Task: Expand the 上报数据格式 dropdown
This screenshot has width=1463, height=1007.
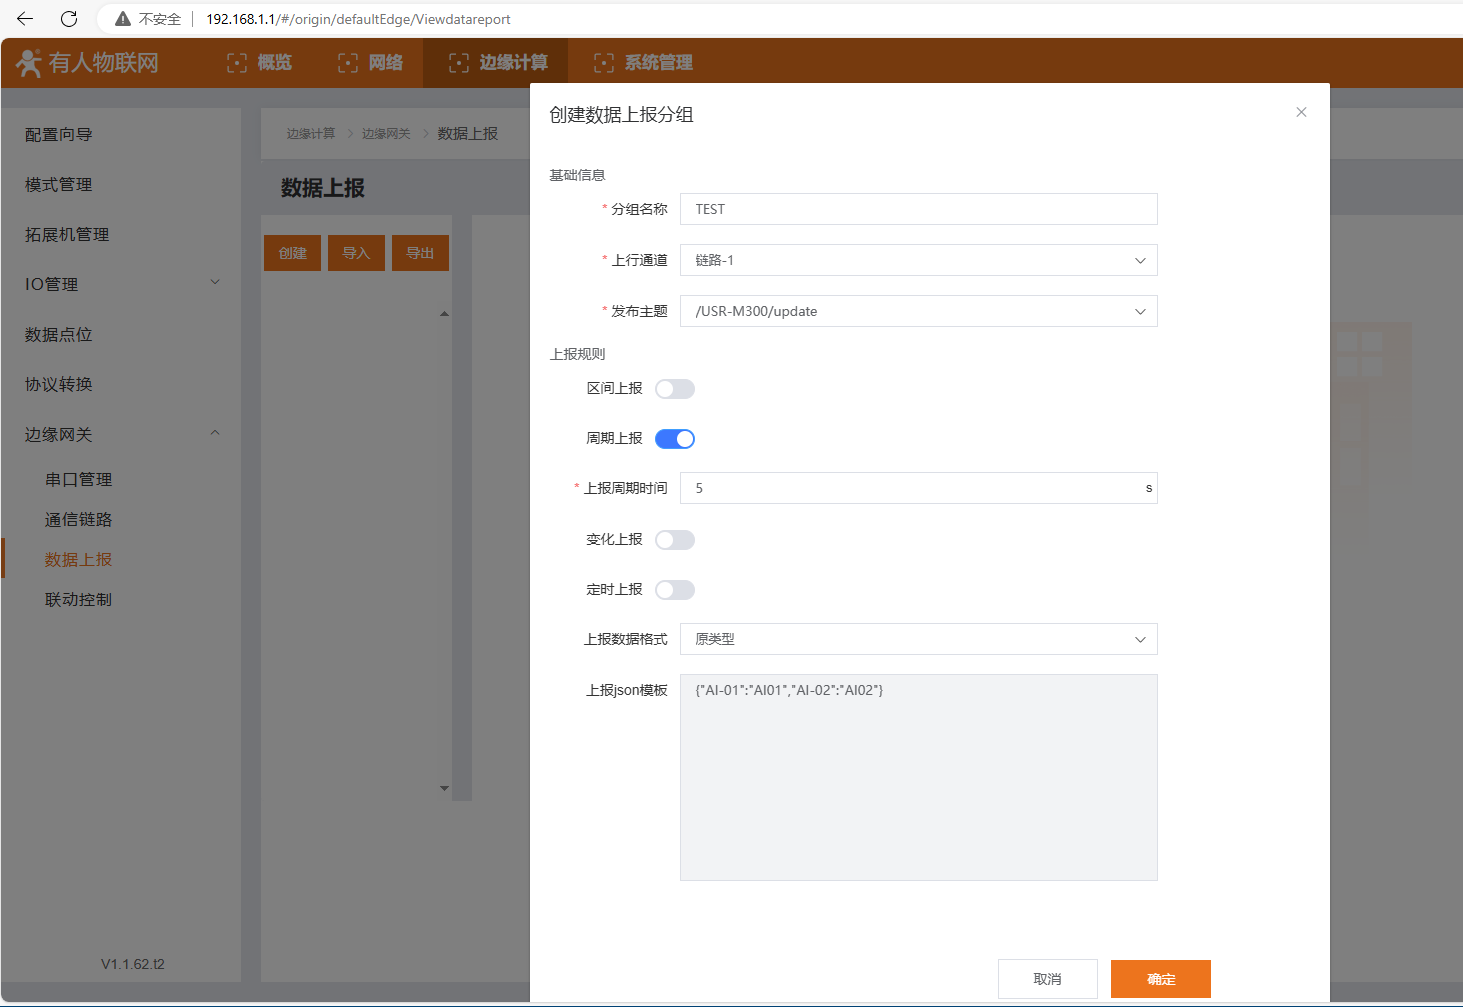Action: tap(918, 639)
